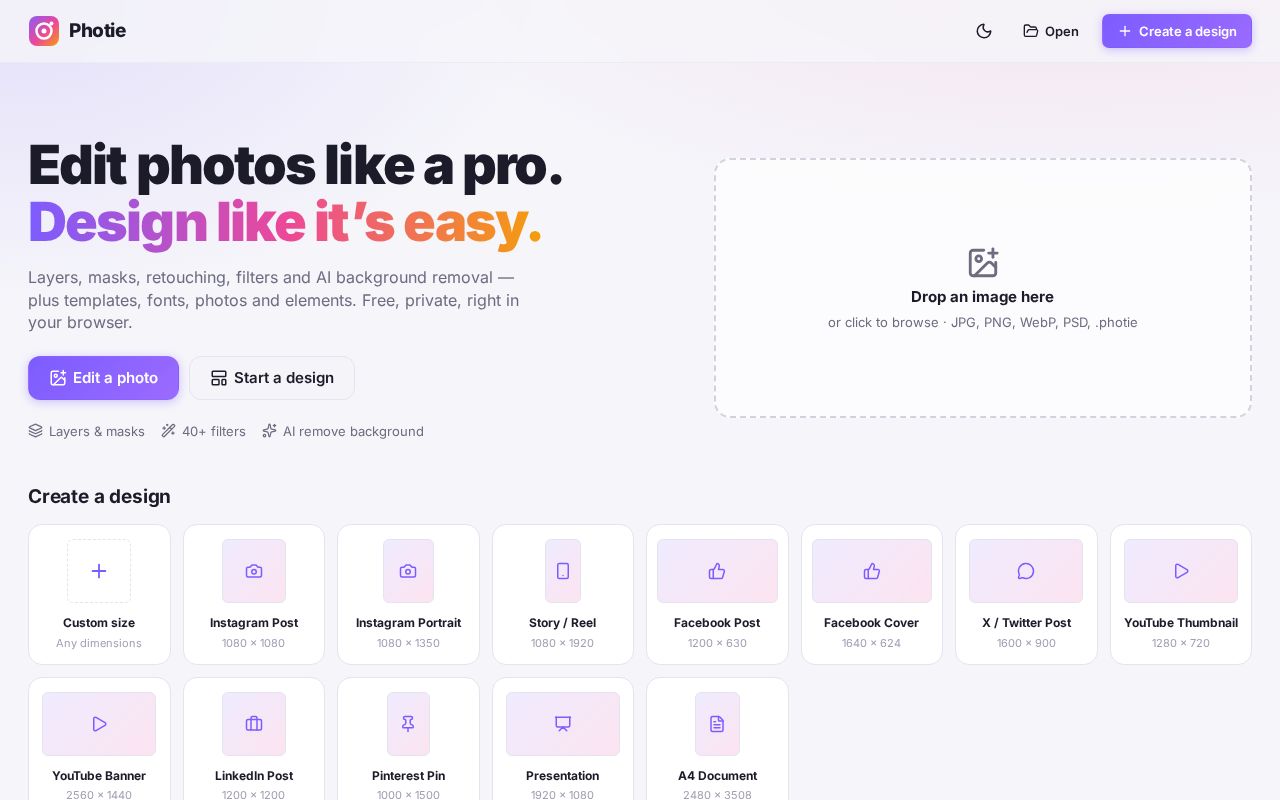Select Instagram Post camera icon
Image resolution: width=1280 pixels, height=800 pixels.
254,571
